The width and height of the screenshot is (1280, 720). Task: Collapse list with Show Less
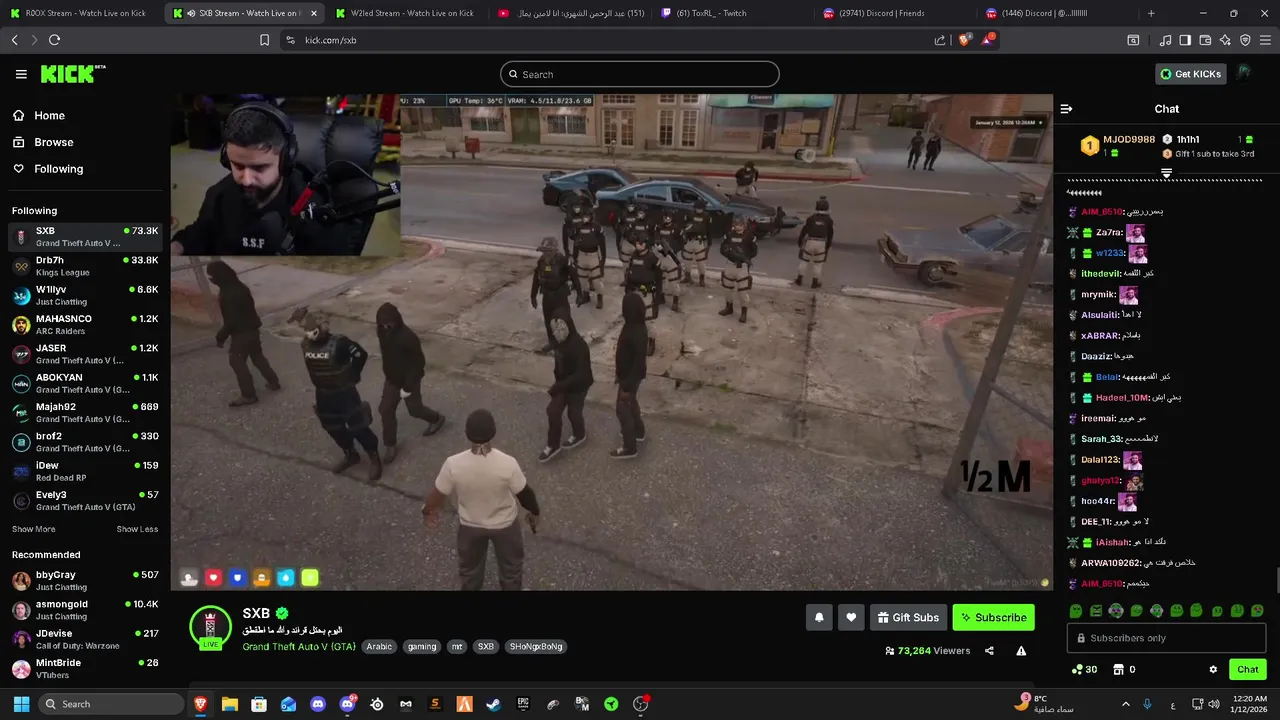coord(137,529)
